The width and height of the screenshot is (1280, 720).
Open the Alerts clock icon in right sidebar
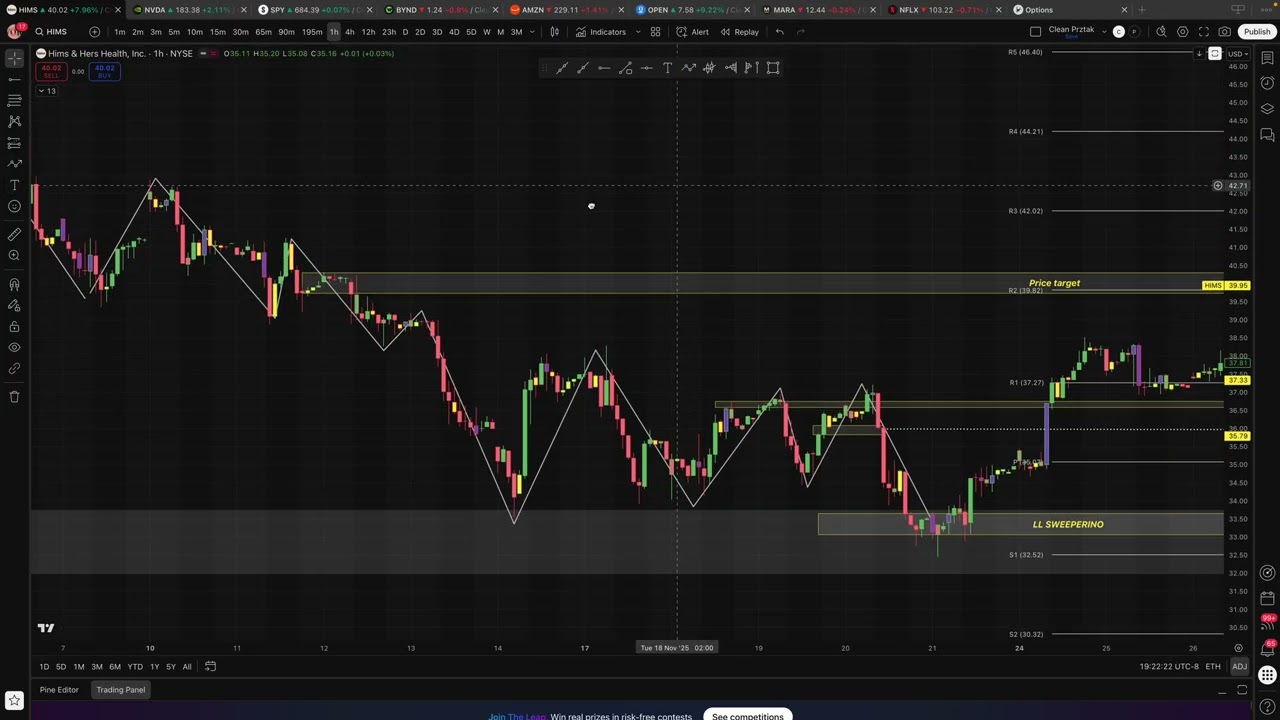(1267, 83)
